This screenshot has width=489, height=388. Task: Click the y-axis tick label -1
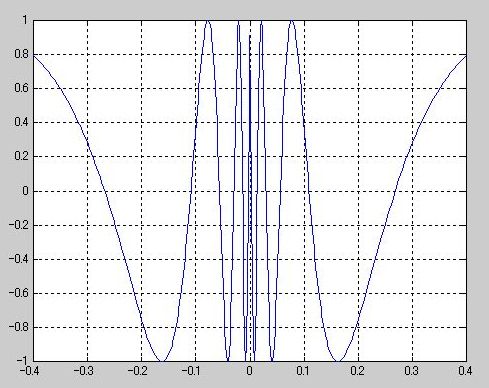point(21,360)
